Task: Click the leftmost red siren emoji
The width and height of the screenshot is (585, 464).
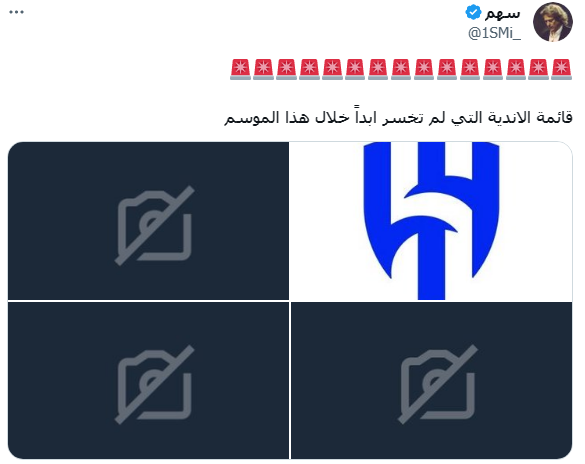Action: [x=240, y=69]
